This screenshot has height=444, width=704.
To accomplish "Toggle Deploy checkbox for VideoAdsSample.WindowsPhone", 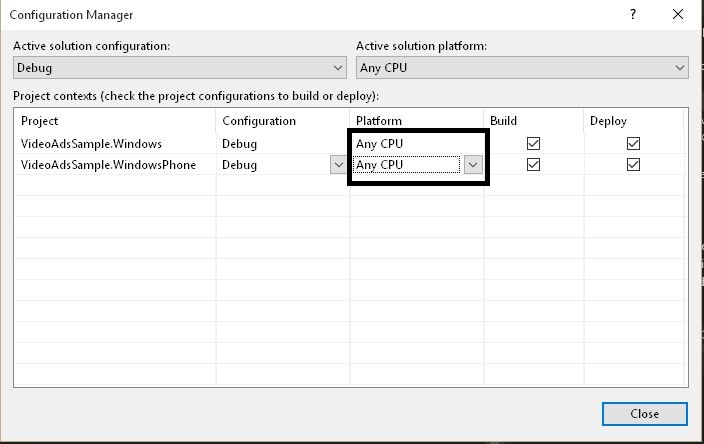I will (633, 165).
